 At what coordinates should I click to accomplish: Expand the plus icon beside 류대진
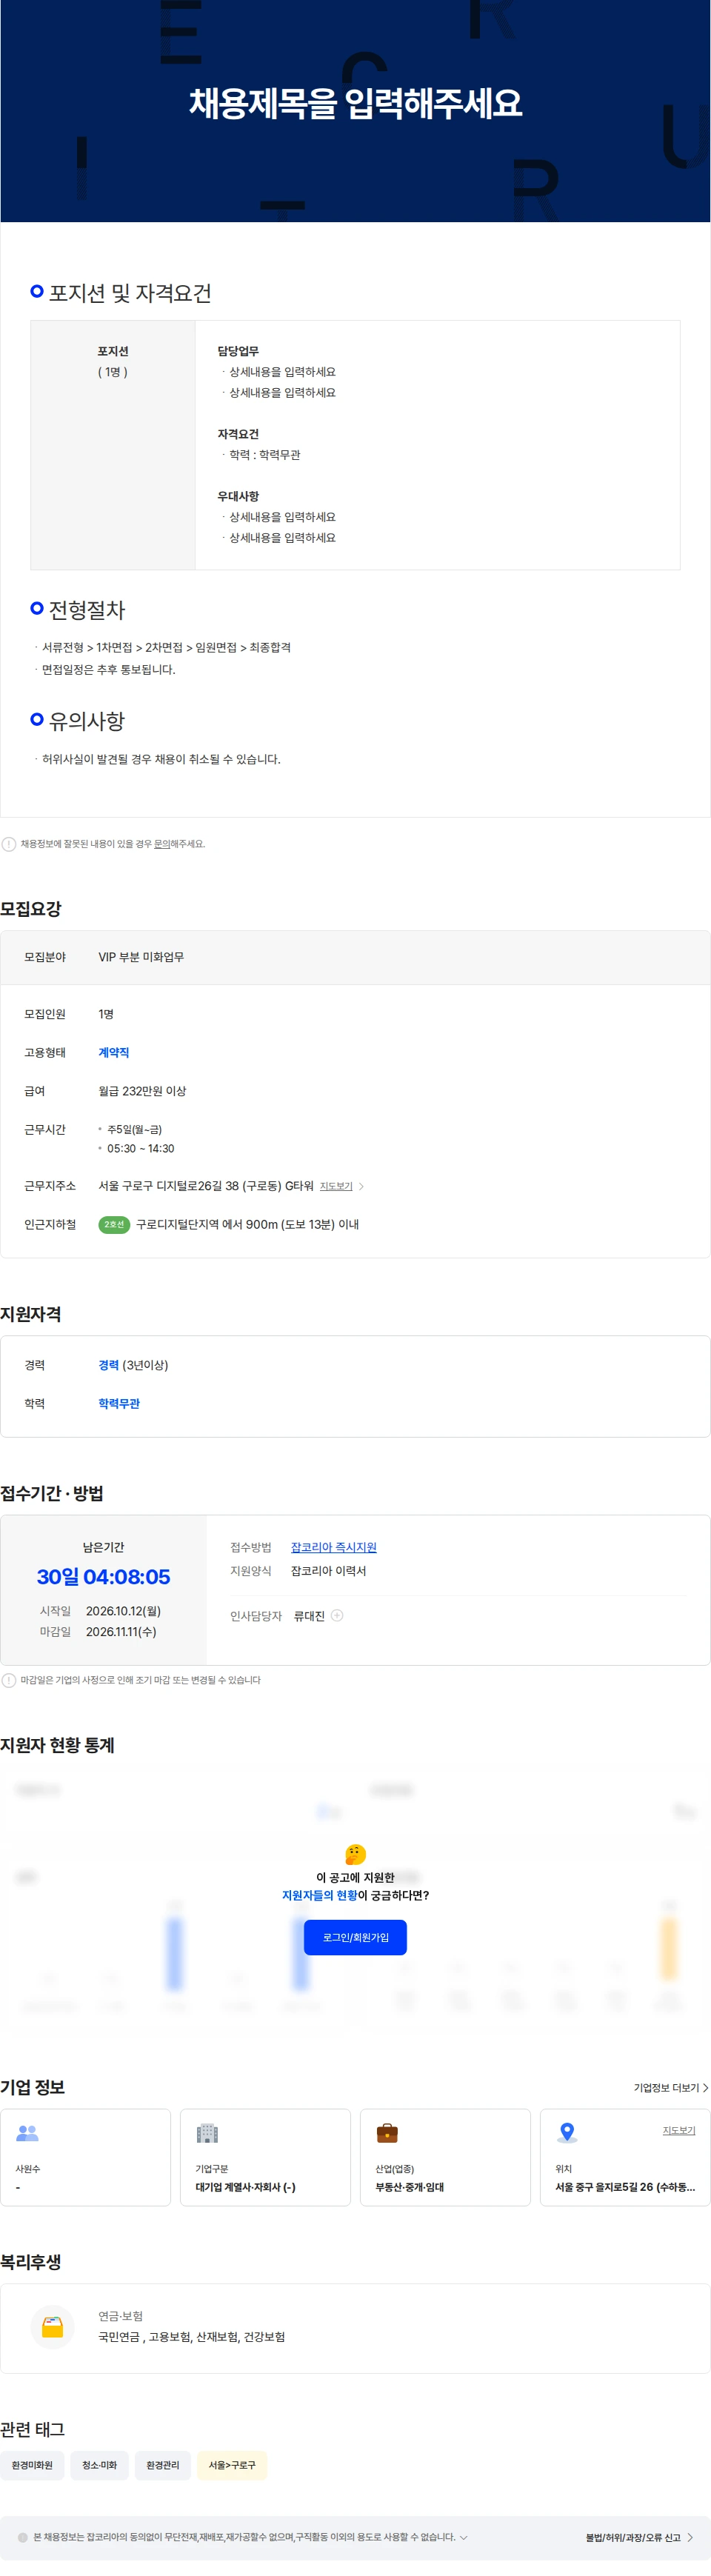[x=337, y=1615]
